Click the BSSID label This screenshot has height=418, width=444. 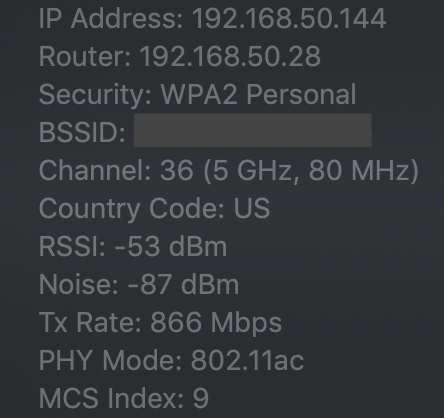pyautogui.click(x=82, y=132)
